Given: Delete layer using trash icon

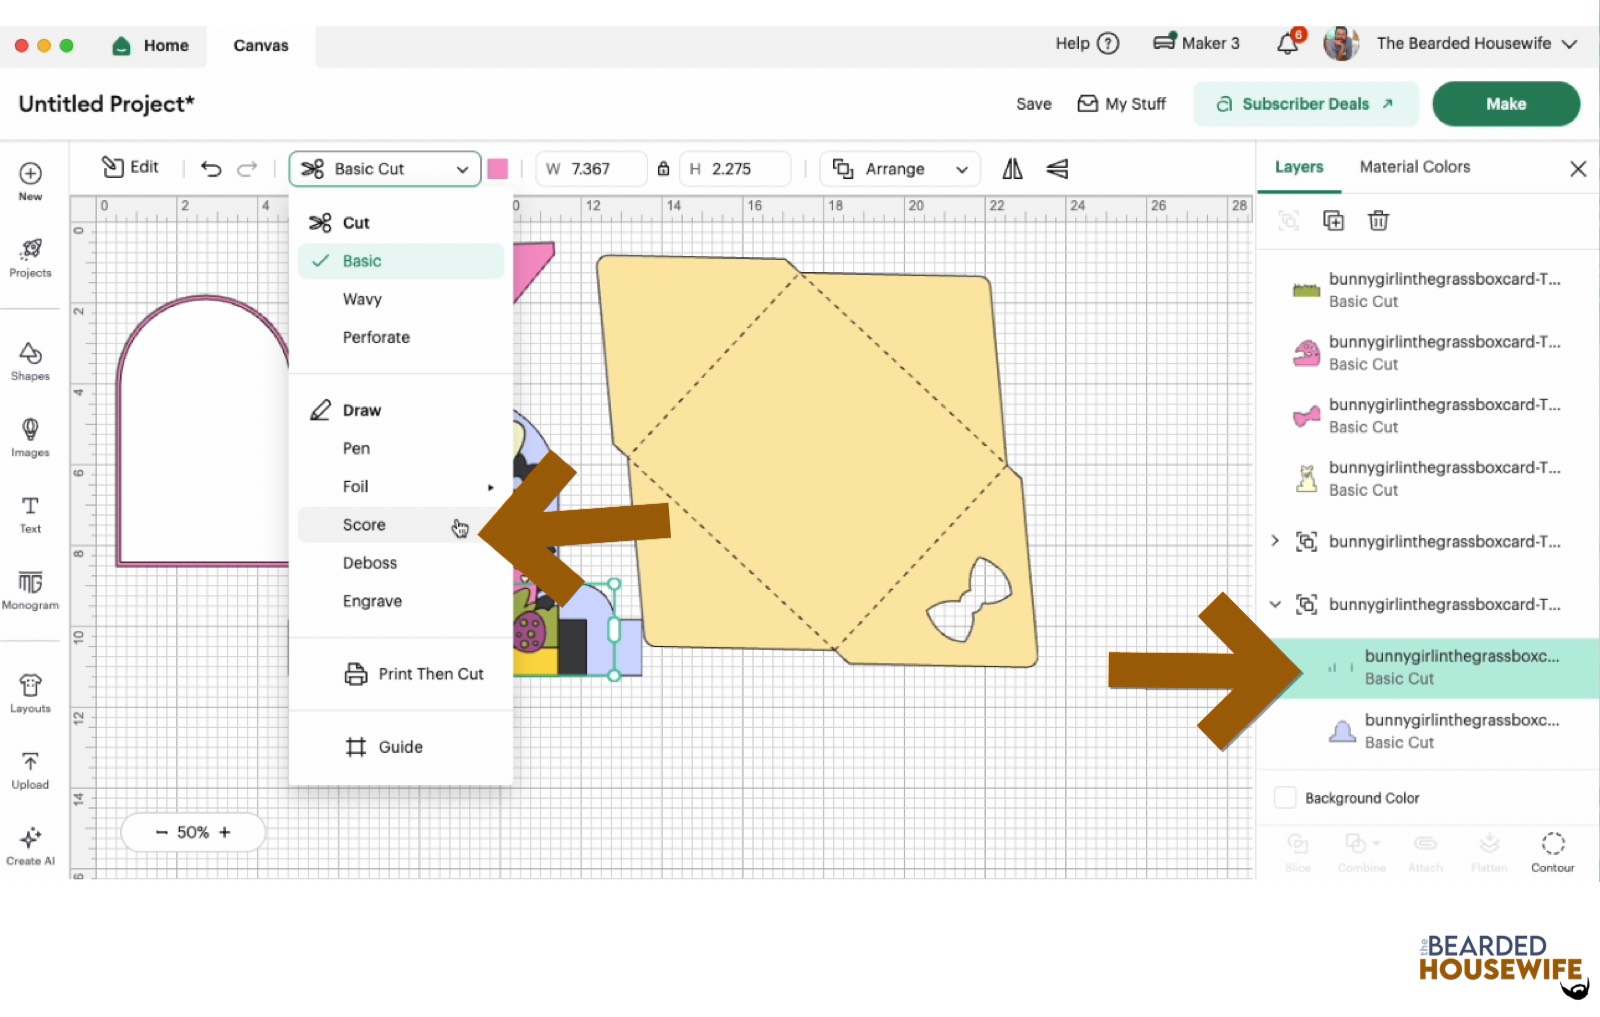Looking at the screenshot, I should pos(1378,221).
